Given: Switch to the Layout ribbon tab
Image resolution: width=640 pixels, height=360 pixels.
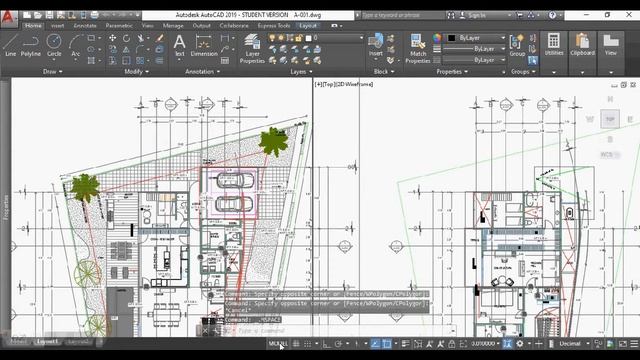Looking at the screenshot, I should coord(308,25).
